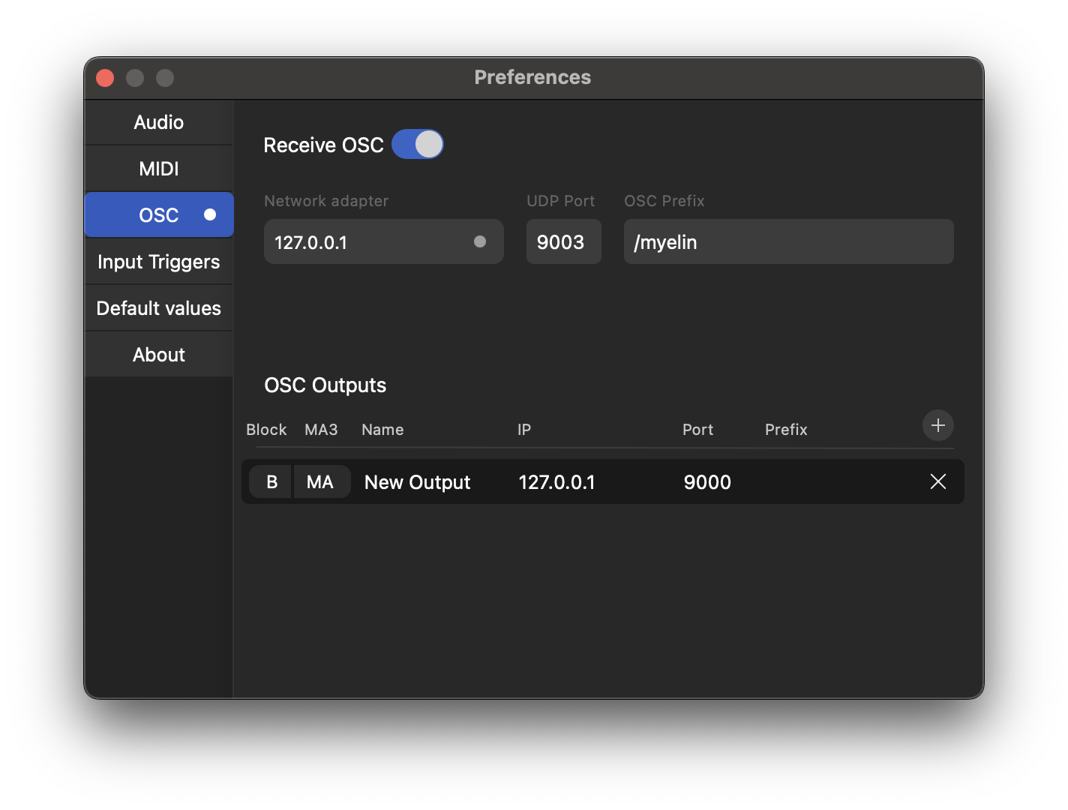Select the OSC tab
Image resolution: width=1068 pixels, height=810 pixels.
[159, 215]
